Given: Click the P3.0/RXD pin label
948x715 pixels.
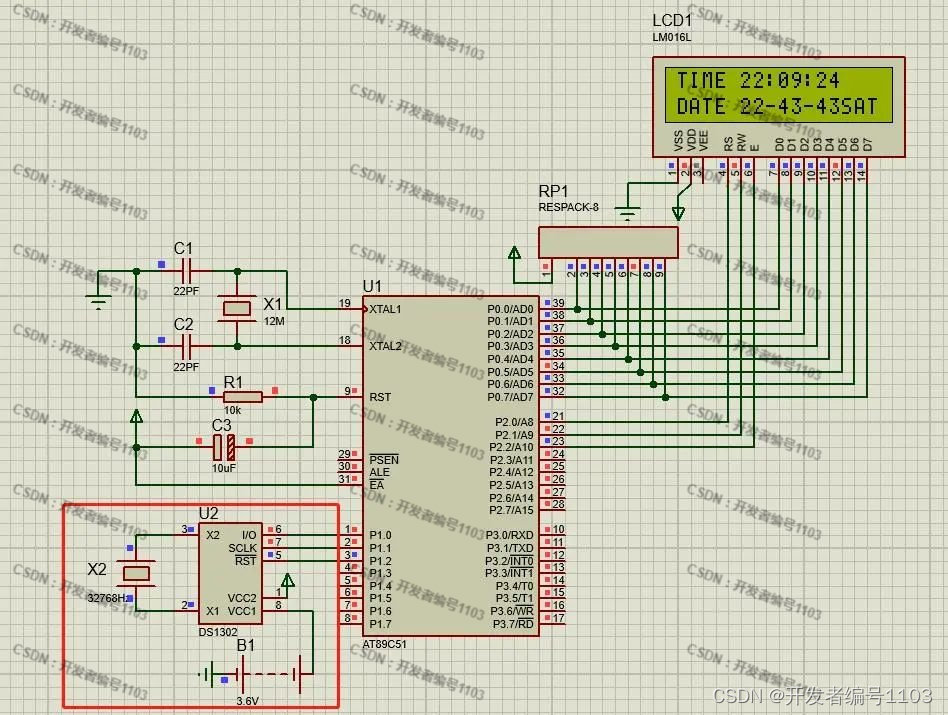Looking at the screenshot, I should [x=510, y=535].
